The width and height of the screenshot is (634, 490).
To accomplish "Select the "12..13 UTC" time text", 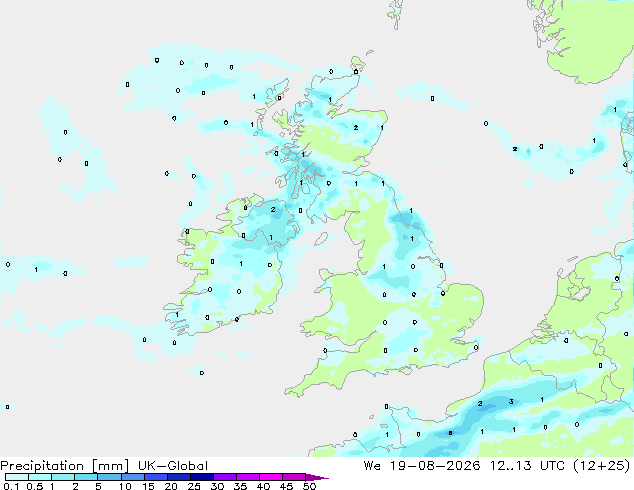I will [x=528, y=466].
